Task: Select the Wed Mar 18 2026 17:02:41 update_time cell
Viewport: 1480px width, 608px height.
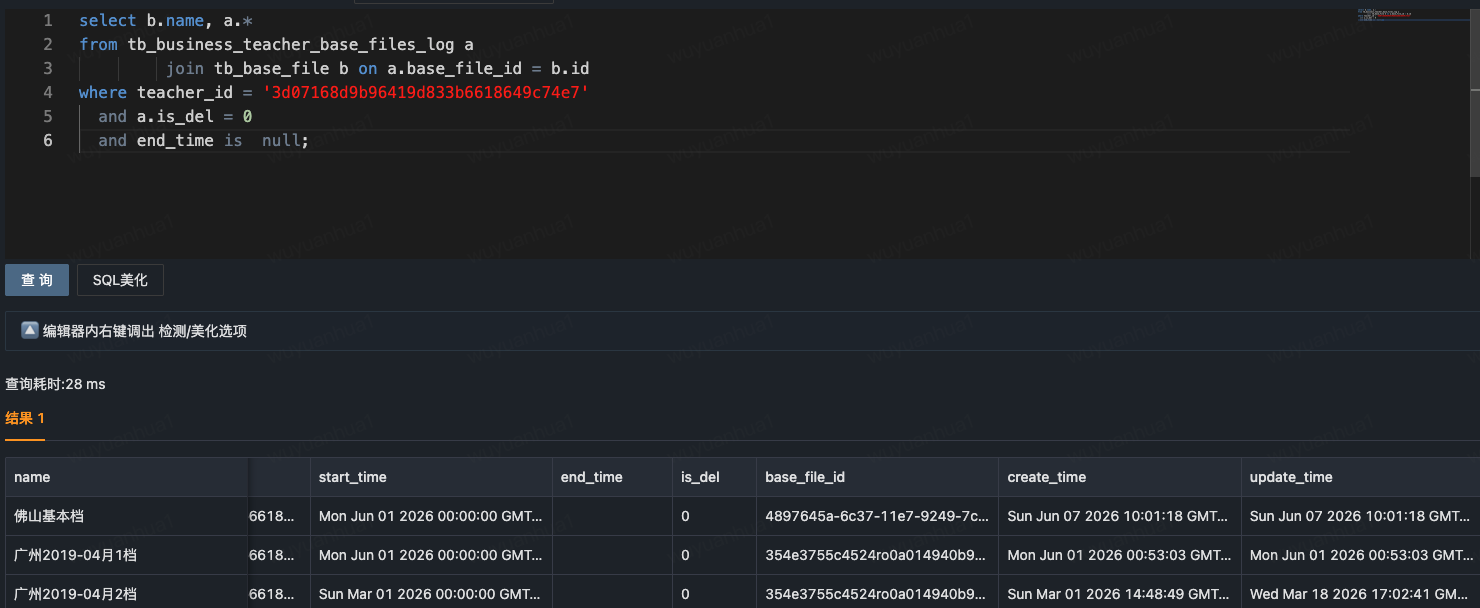Action: (x=1361, y=593)
